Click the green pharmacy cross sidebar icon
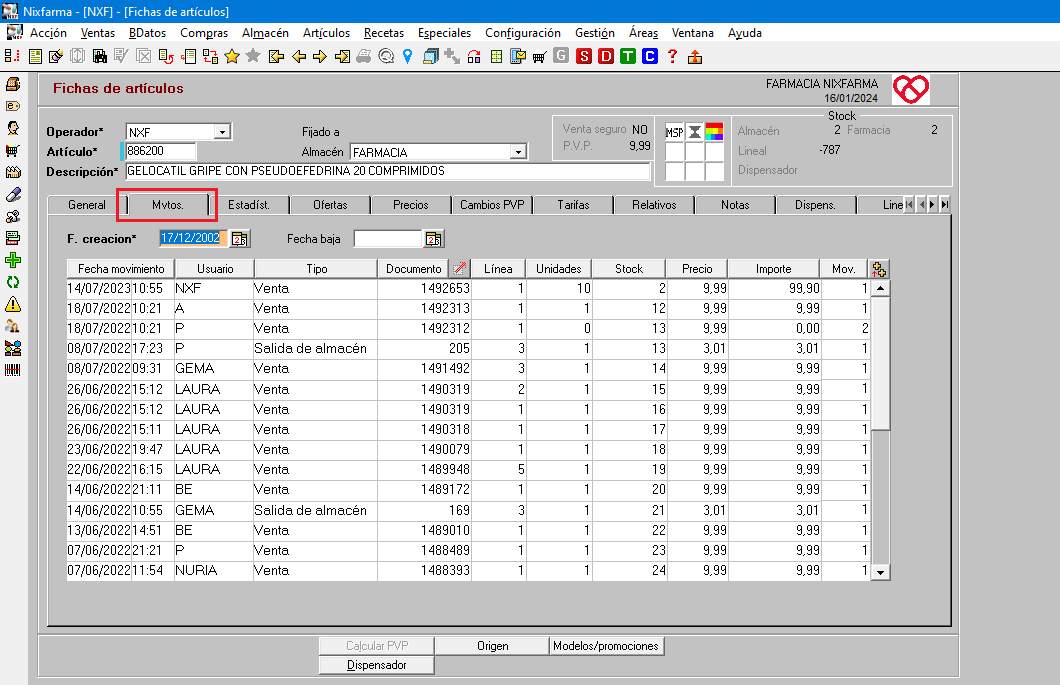The height and width of the screenshot is (685, 1060). 13,260
